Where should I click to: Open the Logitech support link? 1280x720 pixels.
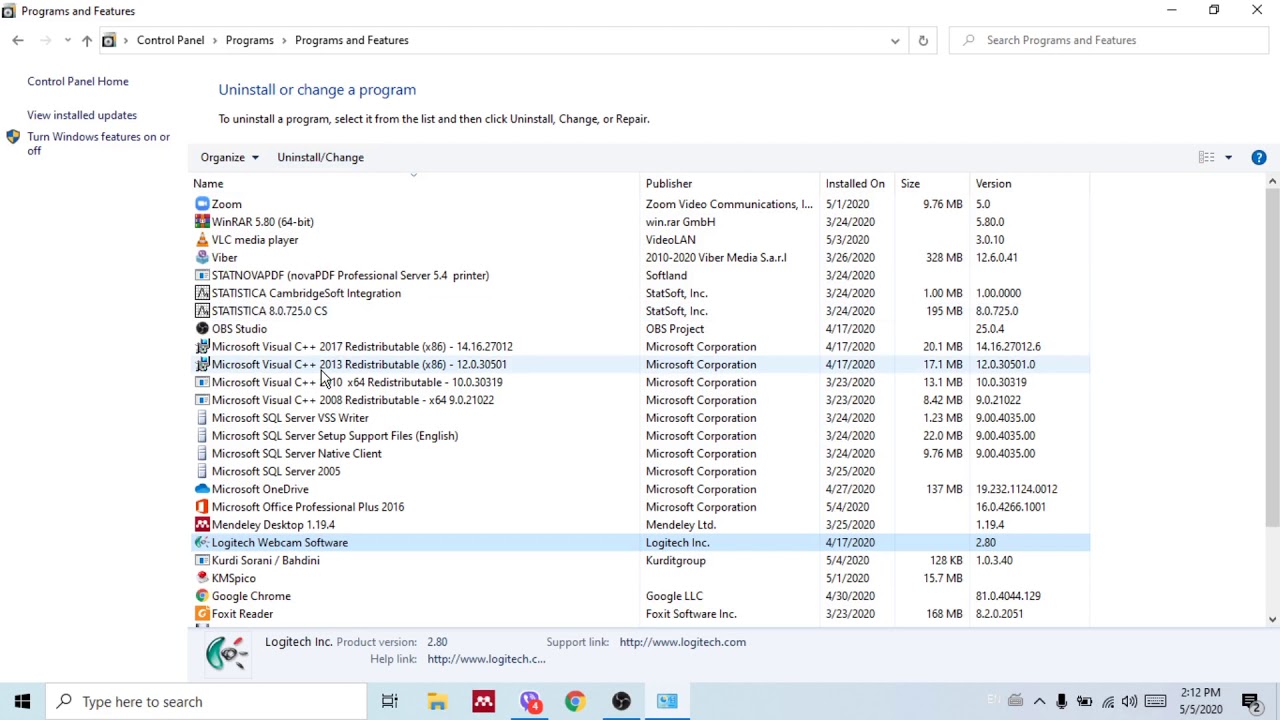[682, 642]
